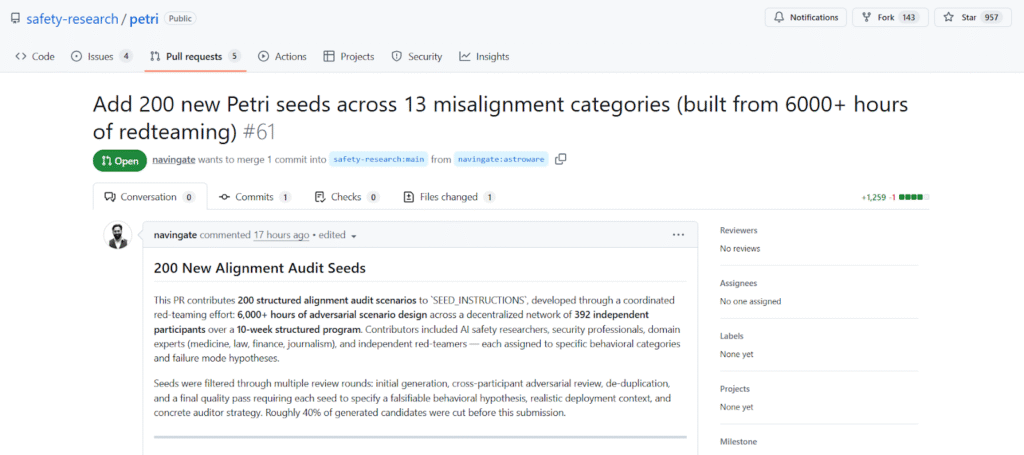
Task: Click the Star button for the repository
Action: pyautogui.click(x=969, y=17)
